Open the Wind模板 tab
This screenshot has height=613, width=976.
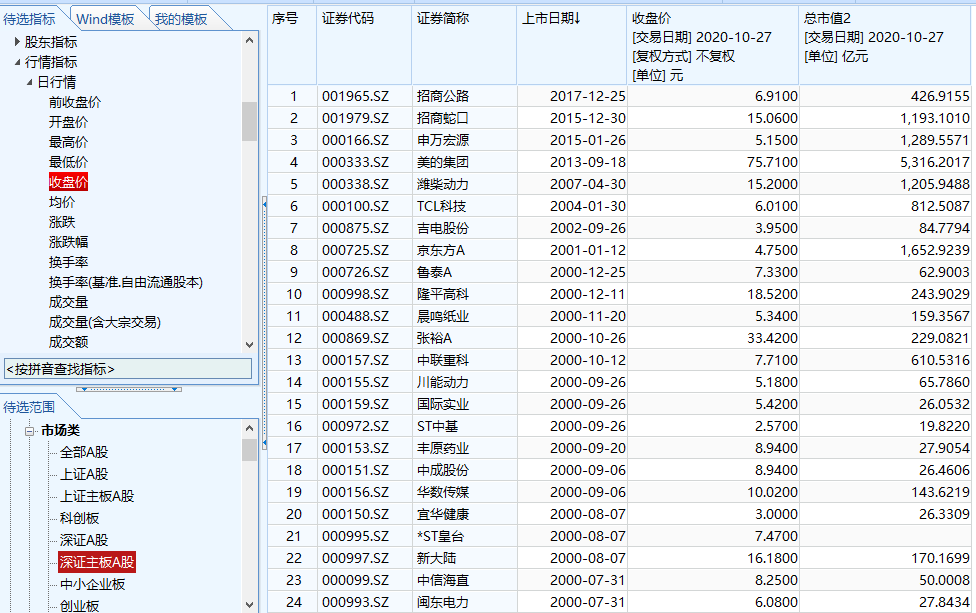click(105, 19)
